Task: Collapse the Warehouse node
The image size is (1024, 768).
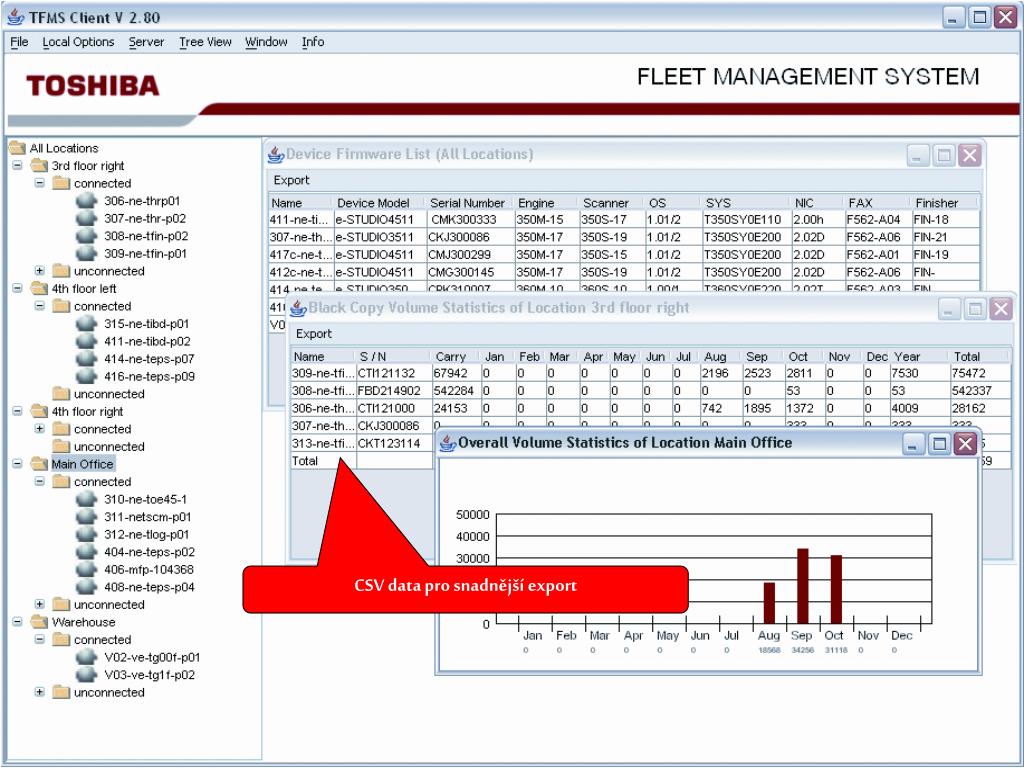Action: pos(18,622)
